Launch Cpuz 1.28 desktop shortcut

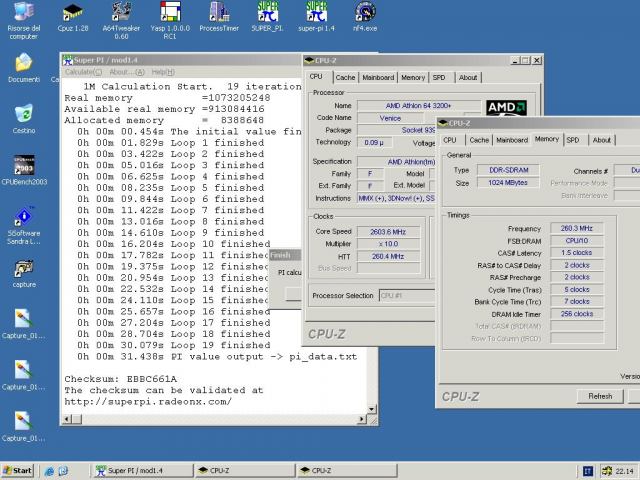pyautogui.click(x=73, y=17)
